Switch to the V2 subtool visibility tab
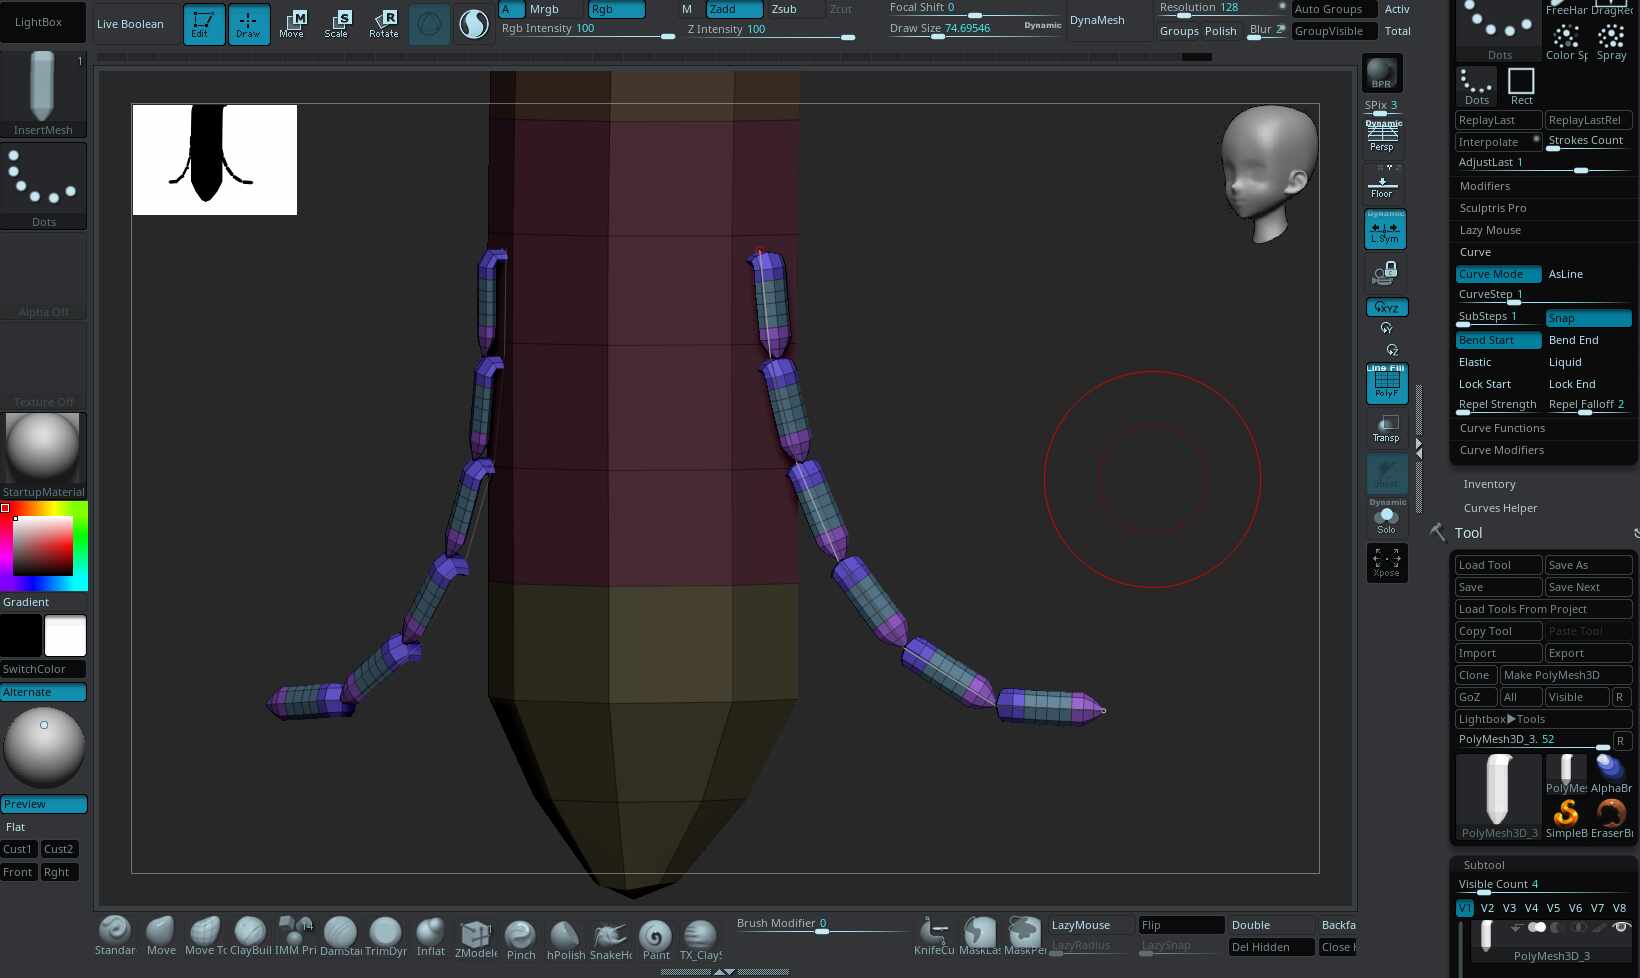 1487,908
